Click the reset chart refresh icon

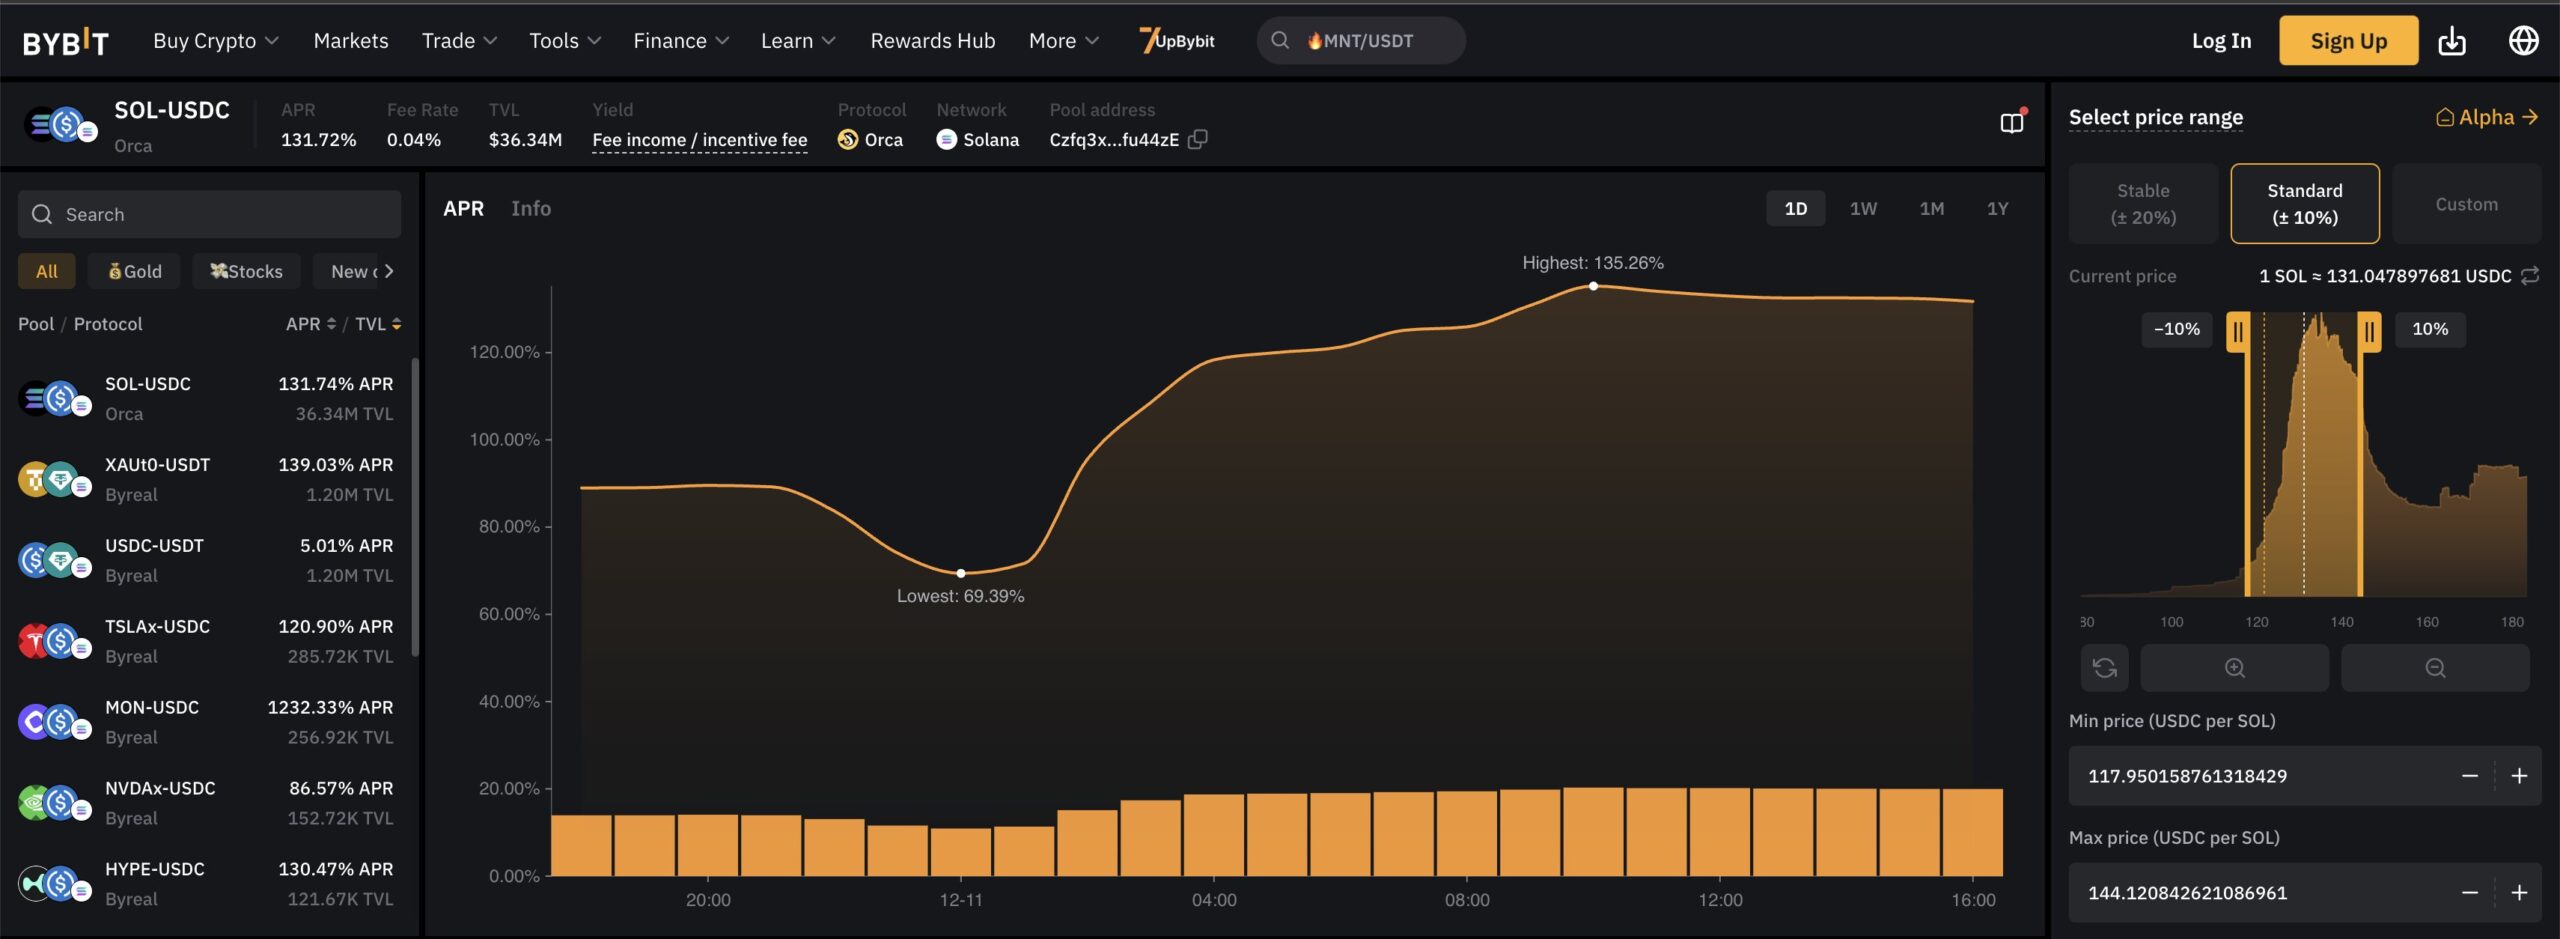pos(2104,668)
